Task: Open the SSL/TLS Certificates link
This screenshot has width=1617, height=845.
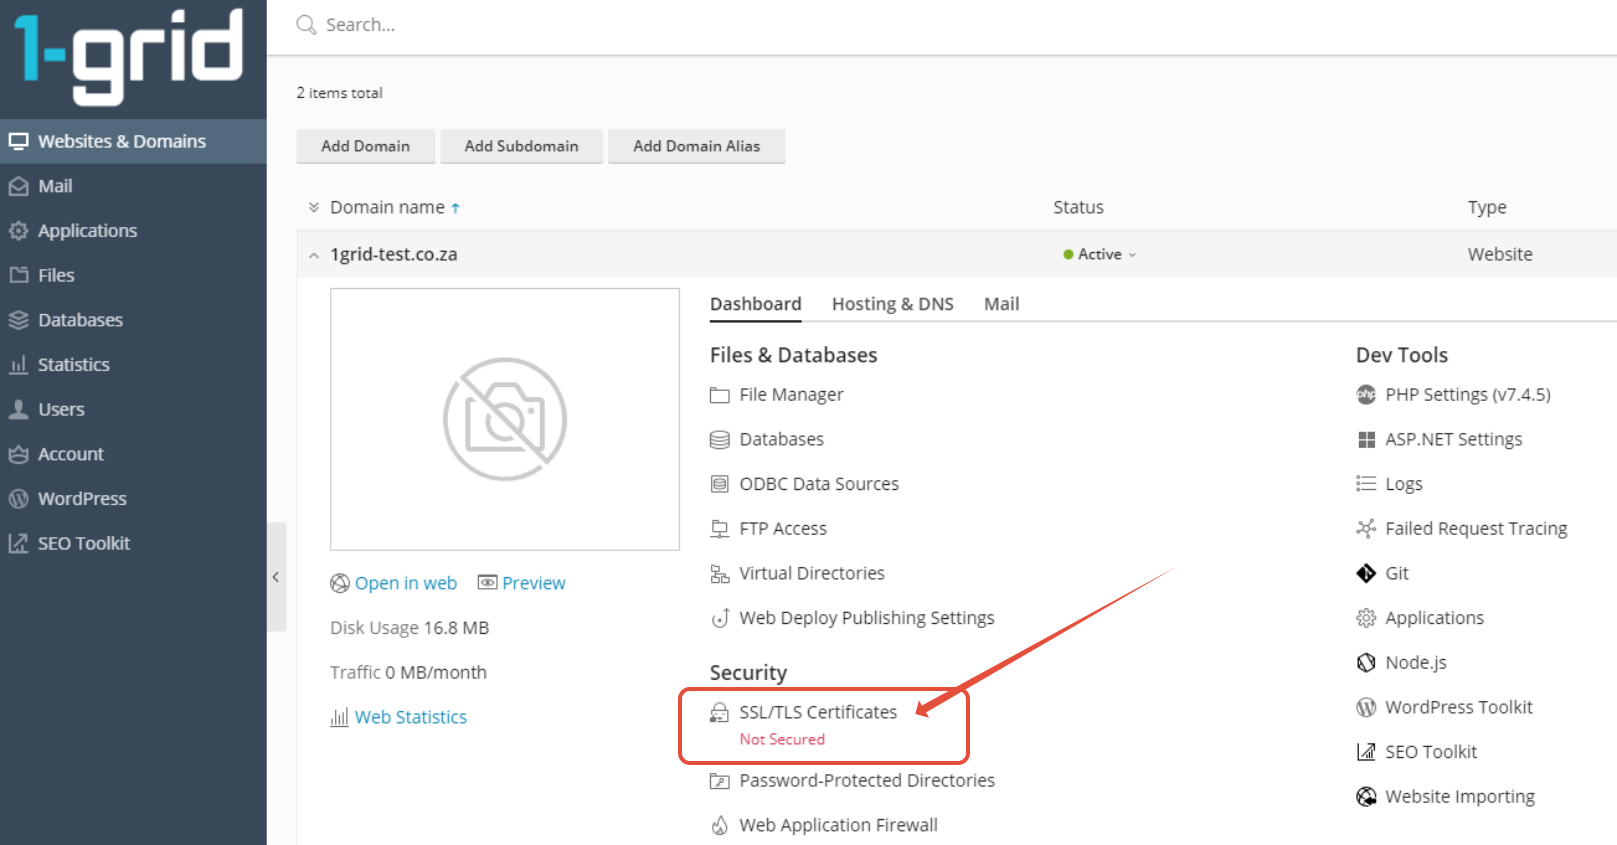Action: [x=818, y=712]
